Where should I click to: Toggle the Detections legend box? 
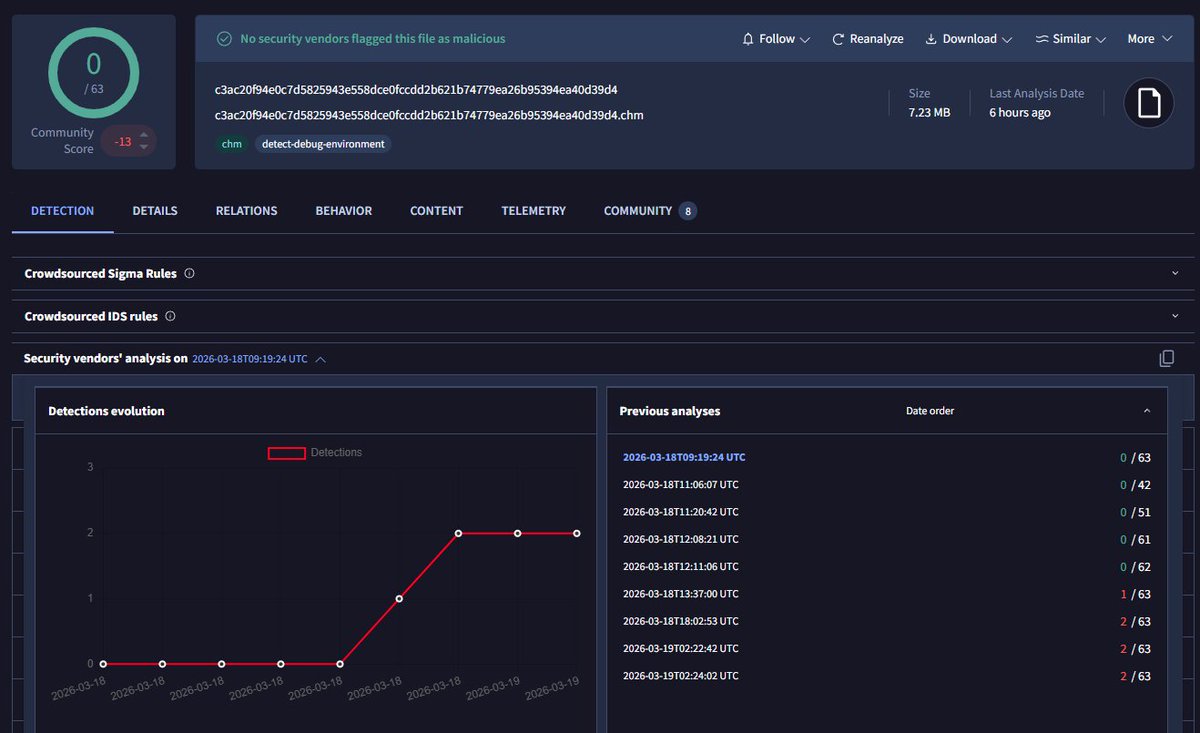(286, 453)
